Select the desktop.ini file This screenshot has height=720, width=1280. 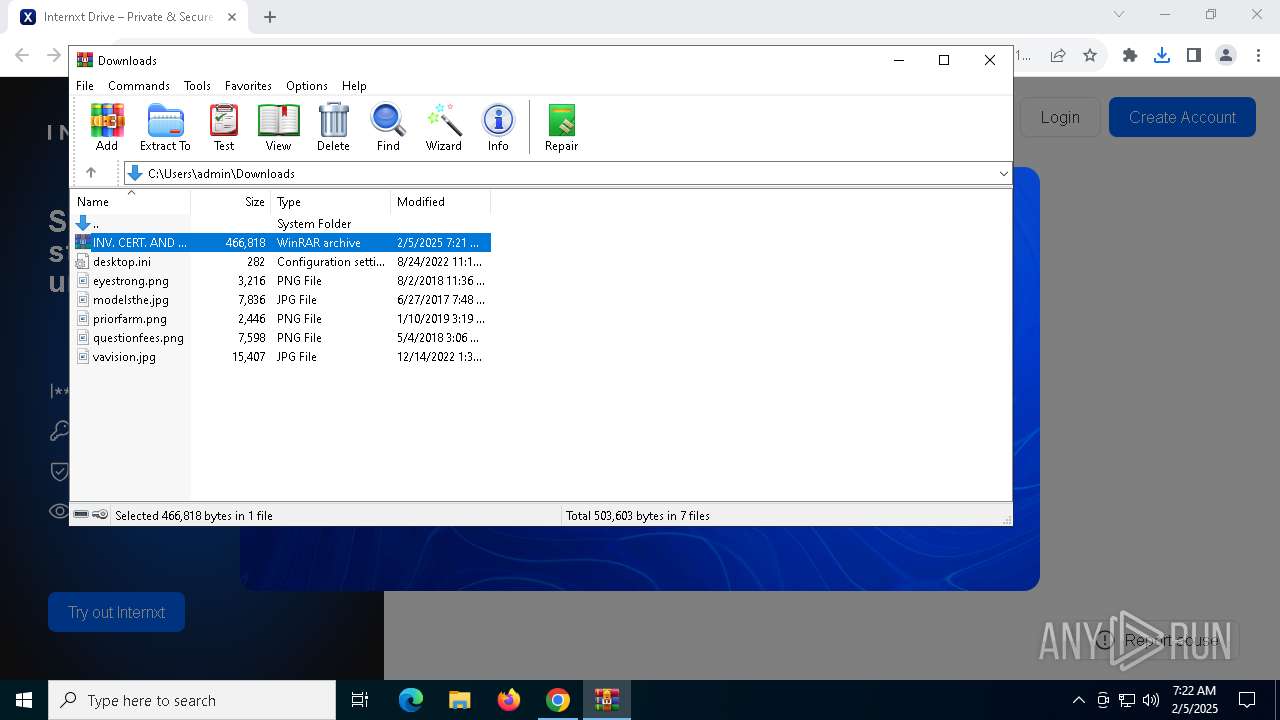tap(280, 262)
